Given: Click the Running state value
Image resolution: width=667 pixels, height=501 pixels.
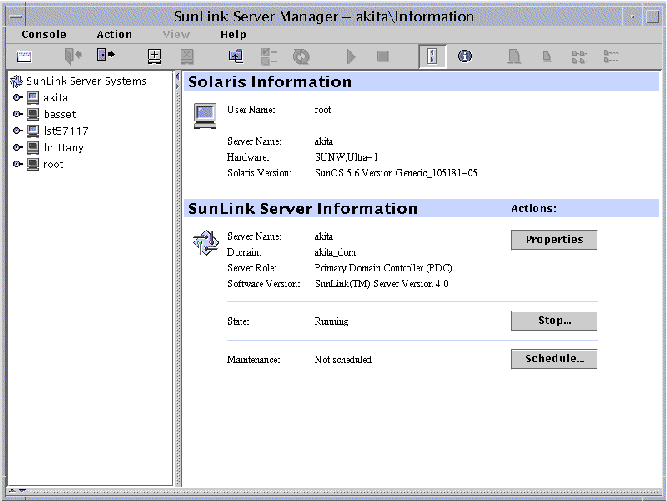Looking at the screenshot, I should [331, 321].
